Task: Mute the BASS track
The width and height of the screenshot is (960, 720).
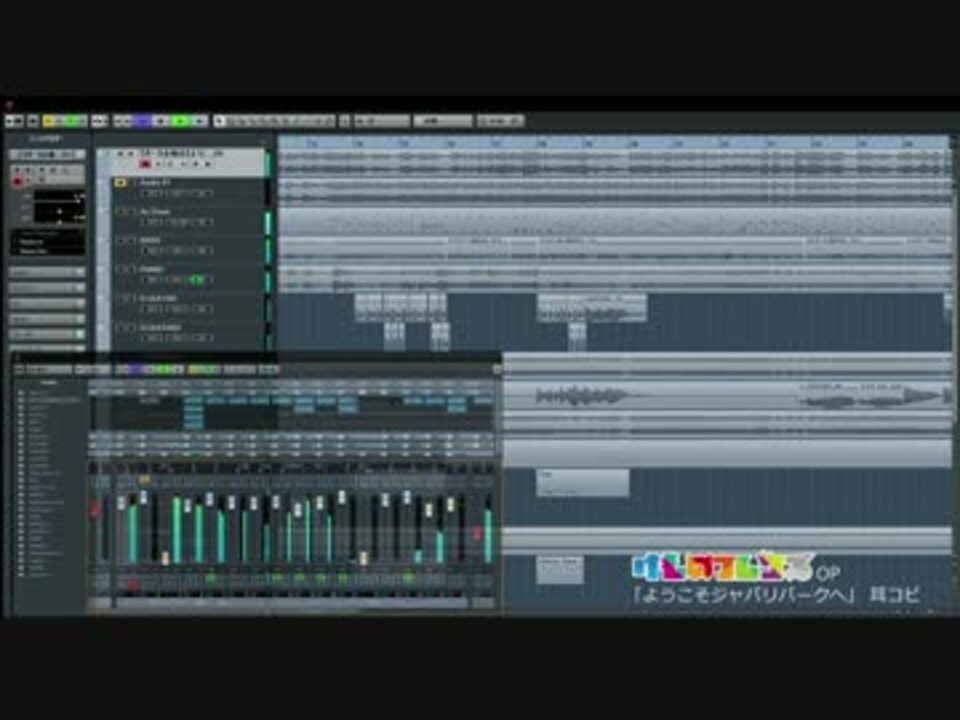Action: pos(121,240)
